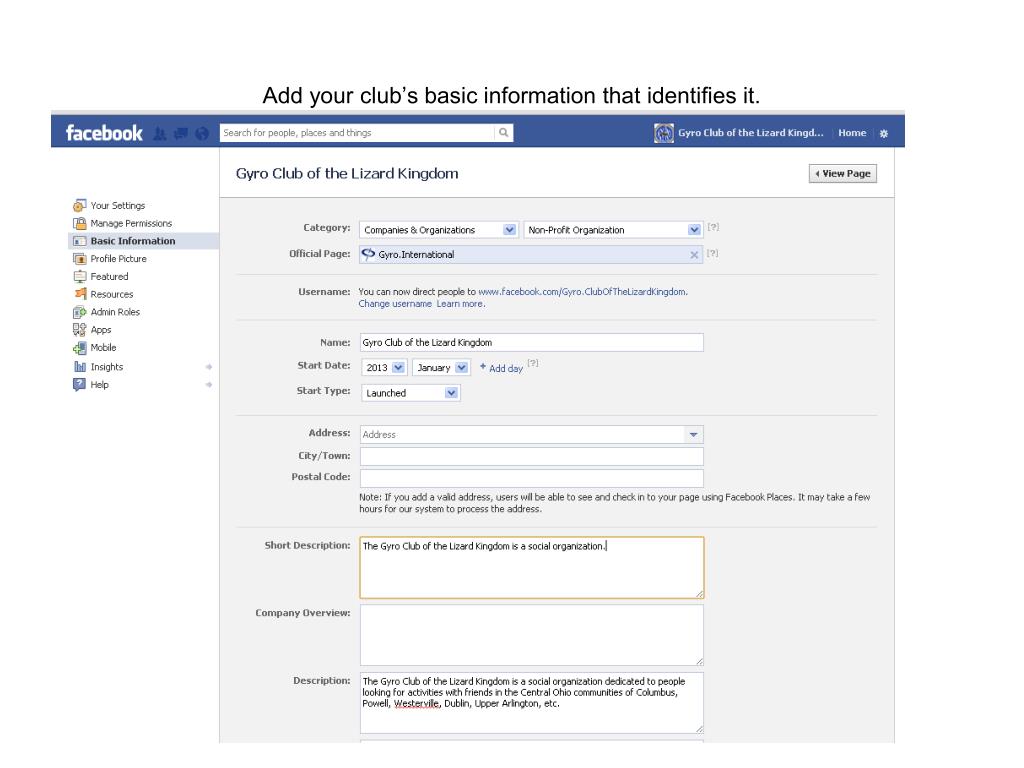Click Learn more link
Viewport: 1024px width, 768px height.
(x=460, y=304)
